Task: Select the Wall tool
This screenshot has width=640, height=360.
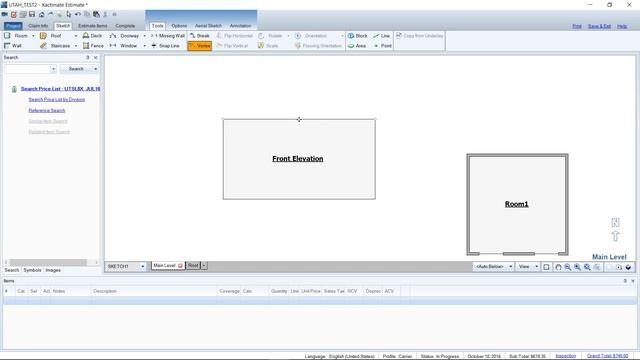Action: 12,46
